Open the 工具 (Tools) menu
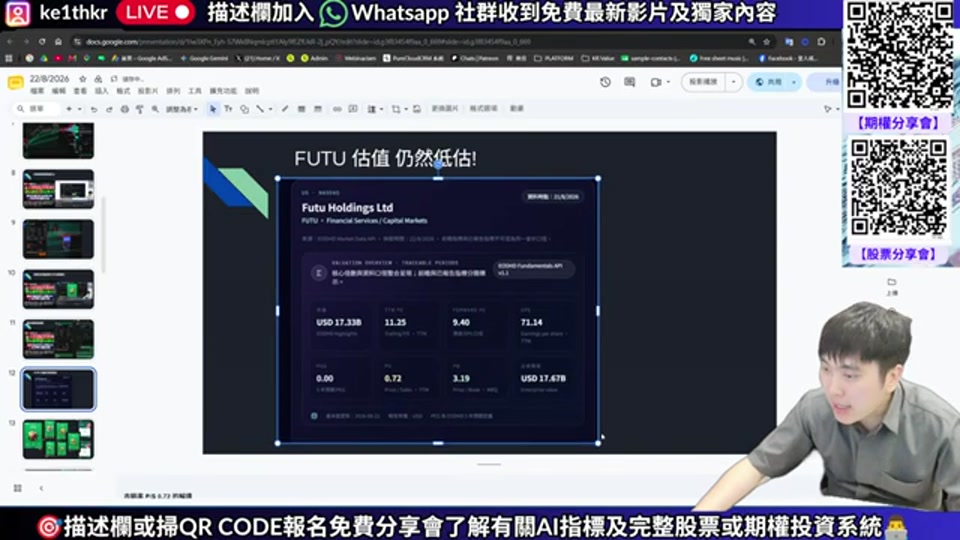The image size is (960, 540). 195,91
